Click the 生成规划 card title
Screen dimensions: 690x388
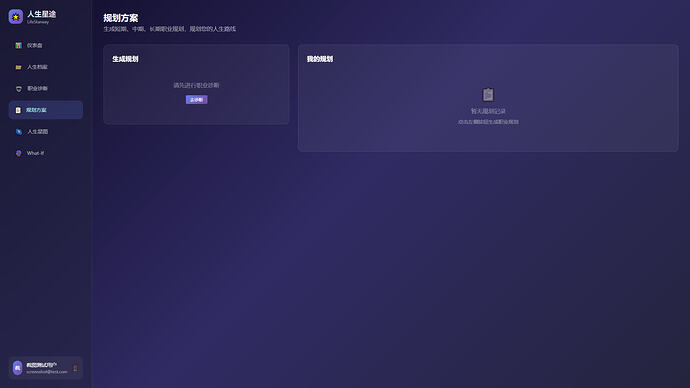(x=125, y=59)
